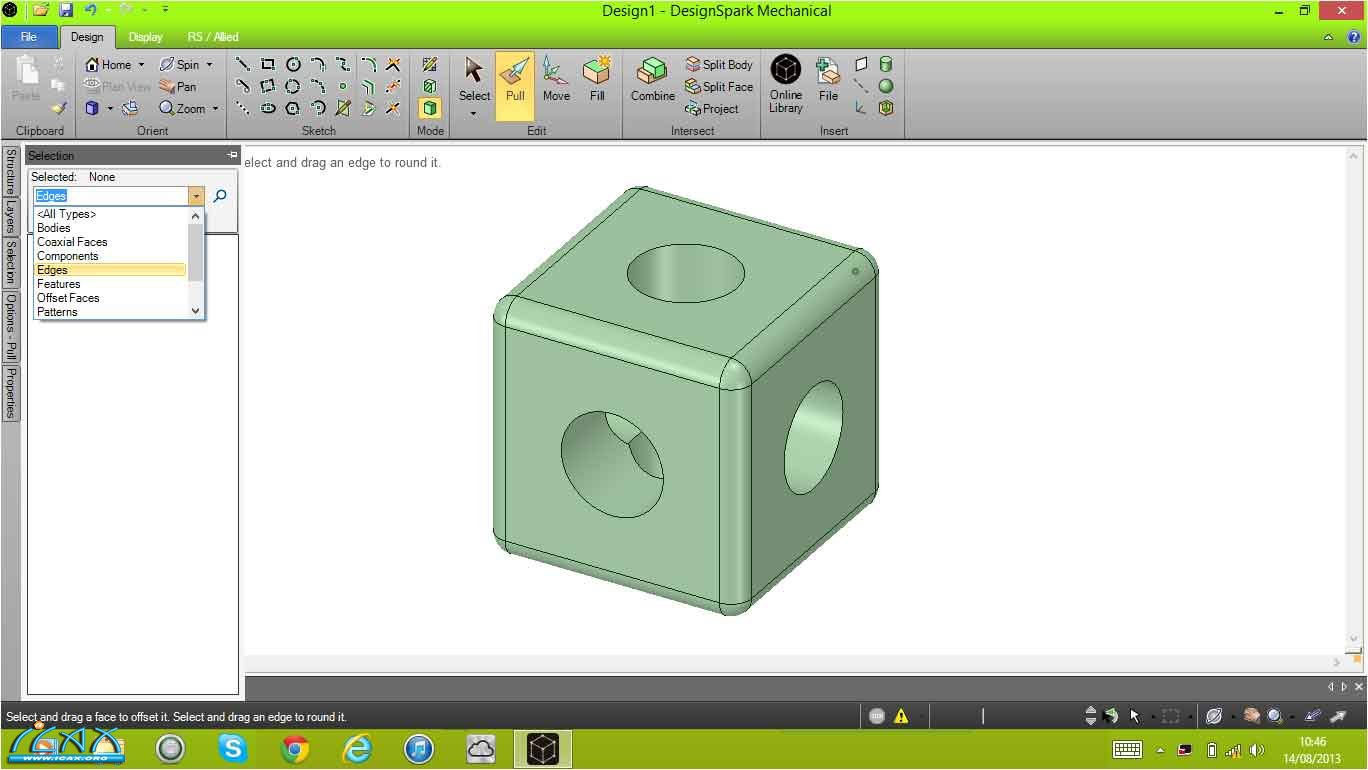Open the File menu
1368x770 pixels.
point(28,37)
